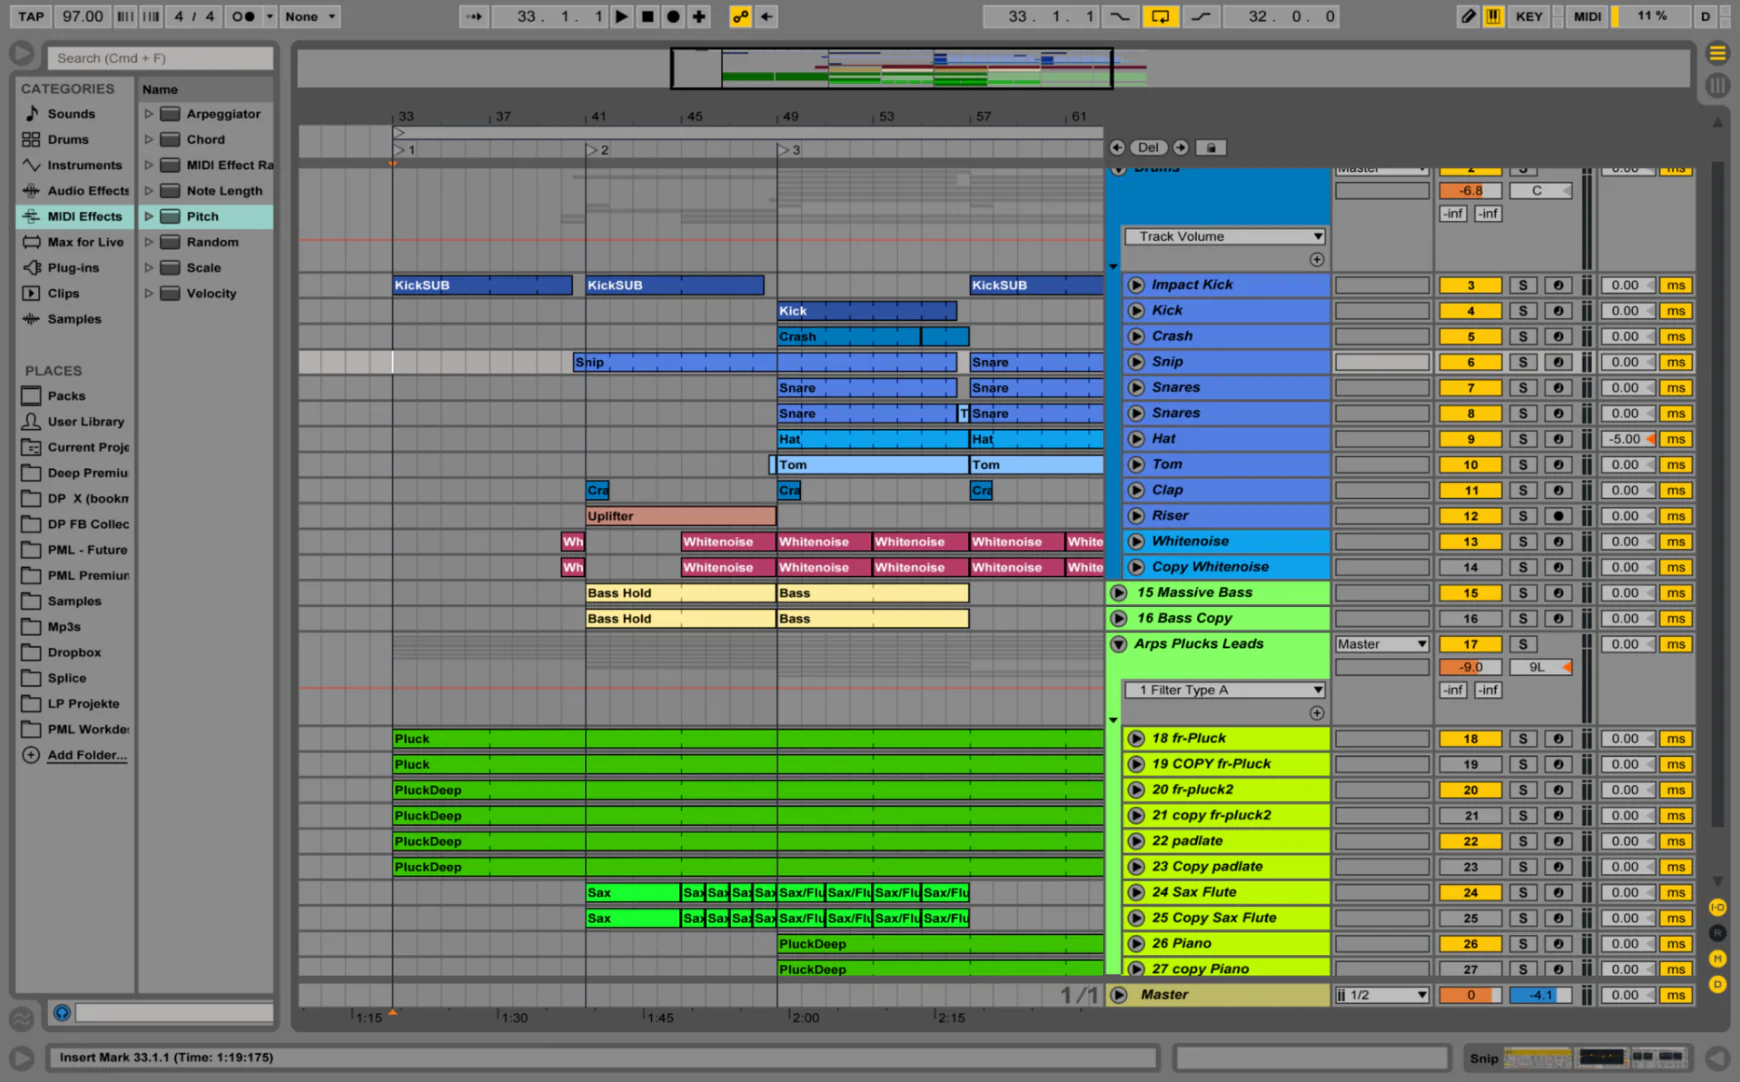
Task: Click the Add Folder link
Action: click(x=87, y=755)
